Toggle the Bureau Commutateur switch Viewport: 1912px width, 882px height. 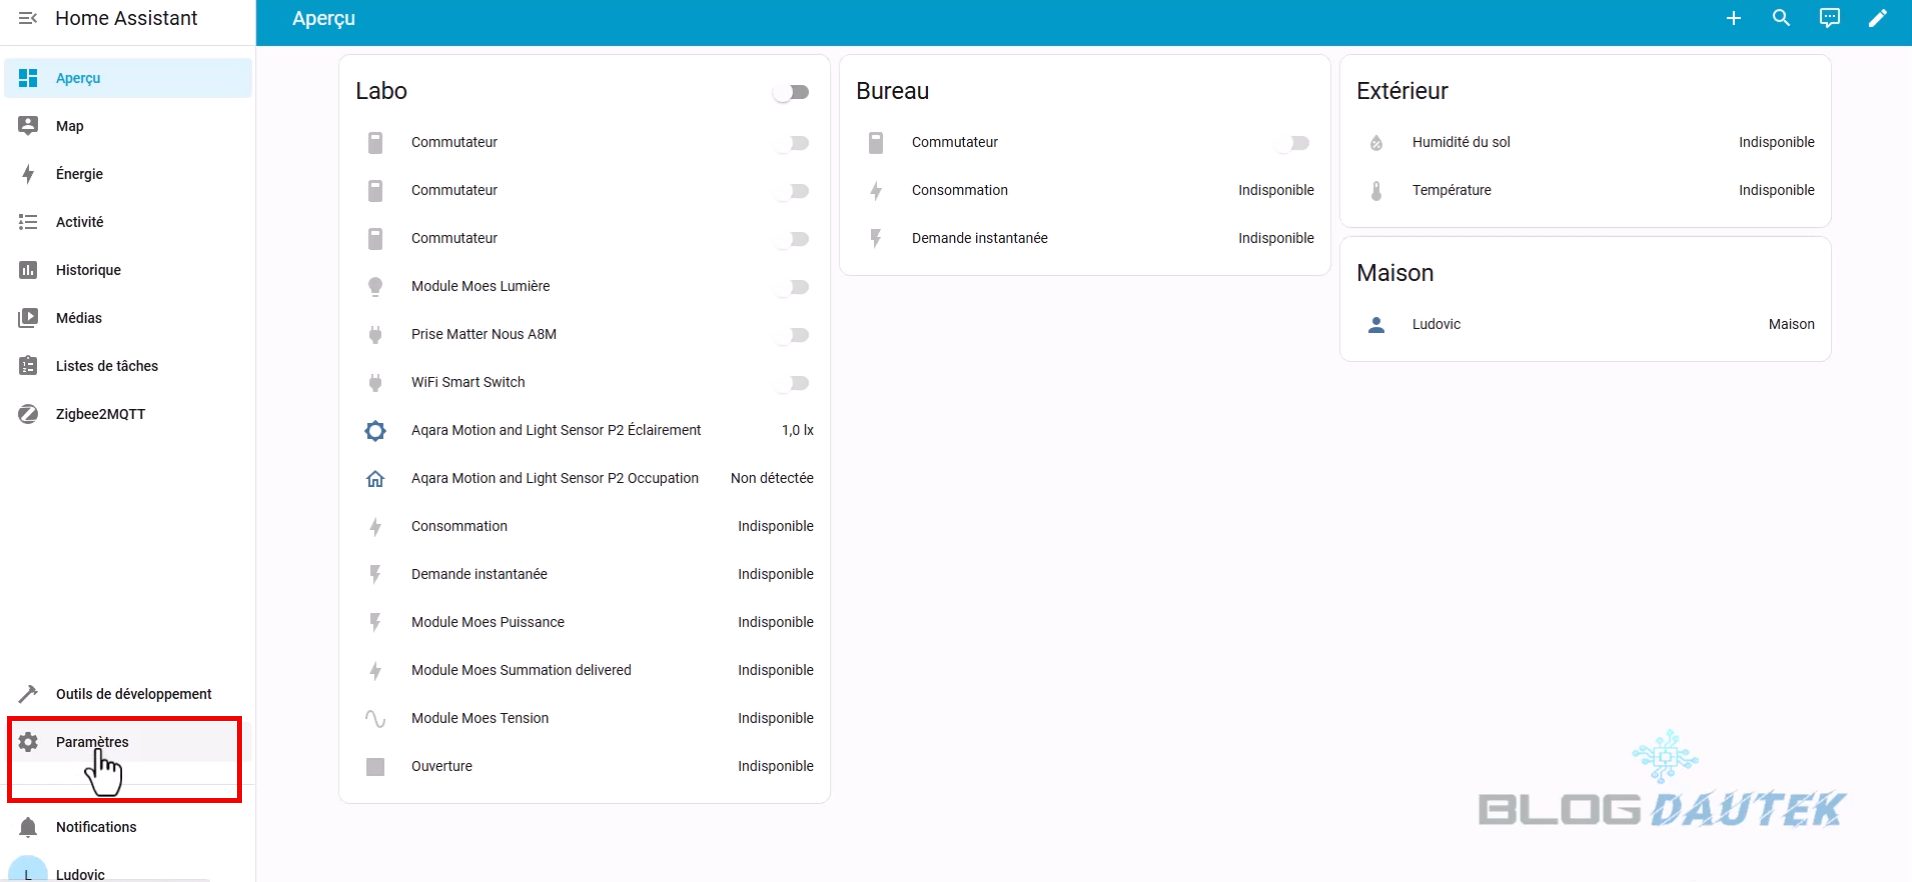point(1294,143)
